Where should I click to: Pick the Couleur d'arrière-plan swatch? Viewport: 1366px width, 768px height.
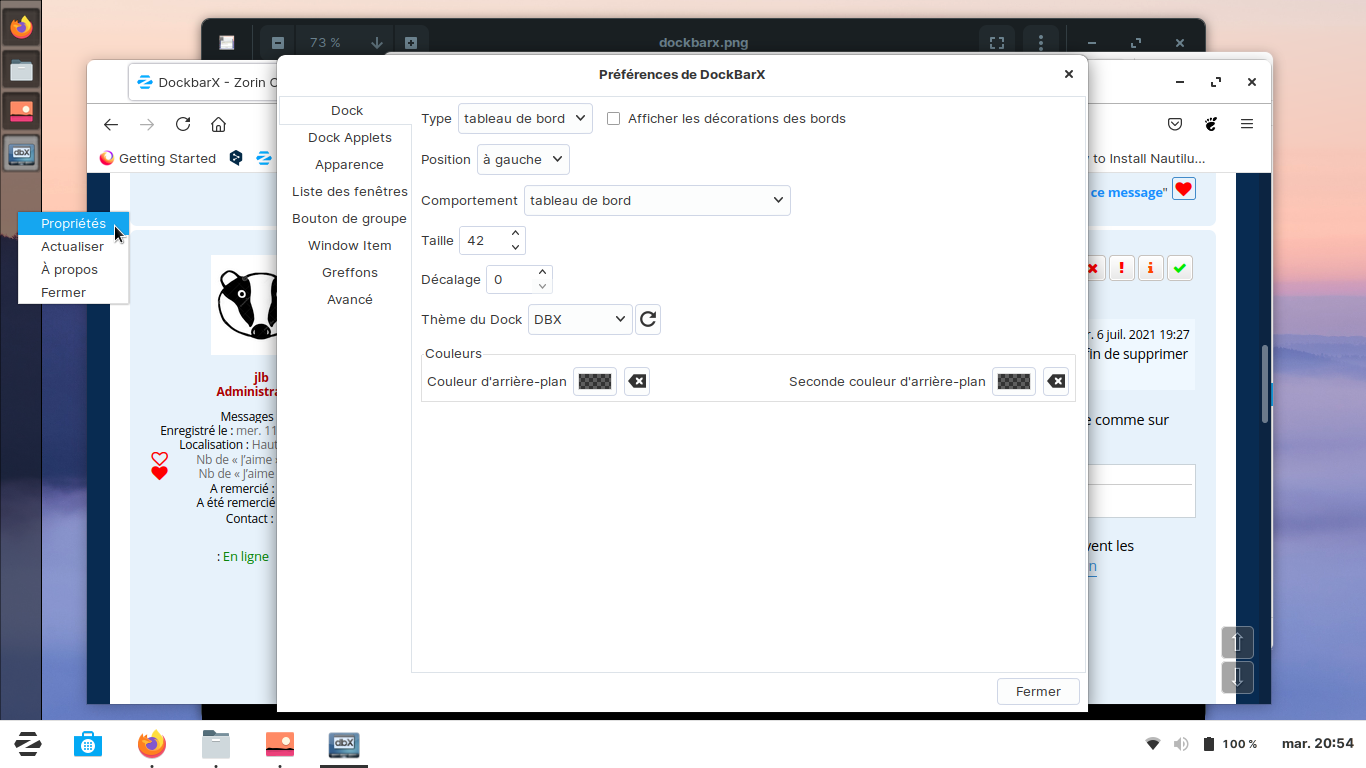(x=595, y=381)
